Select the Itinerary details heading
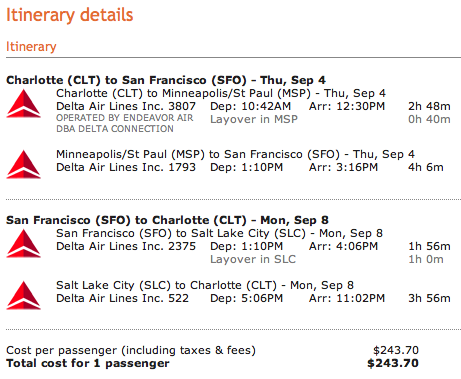461x379 pixels. (x=70, y=15)
